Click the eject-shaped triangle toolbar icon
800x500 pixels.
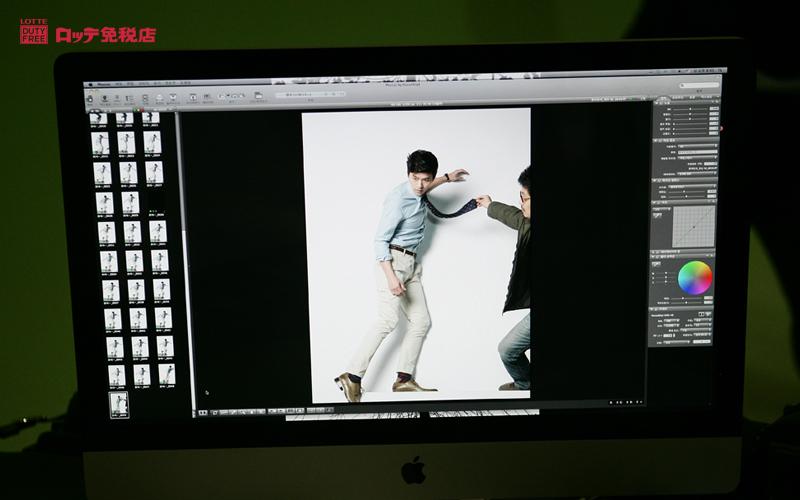point(160,97)
